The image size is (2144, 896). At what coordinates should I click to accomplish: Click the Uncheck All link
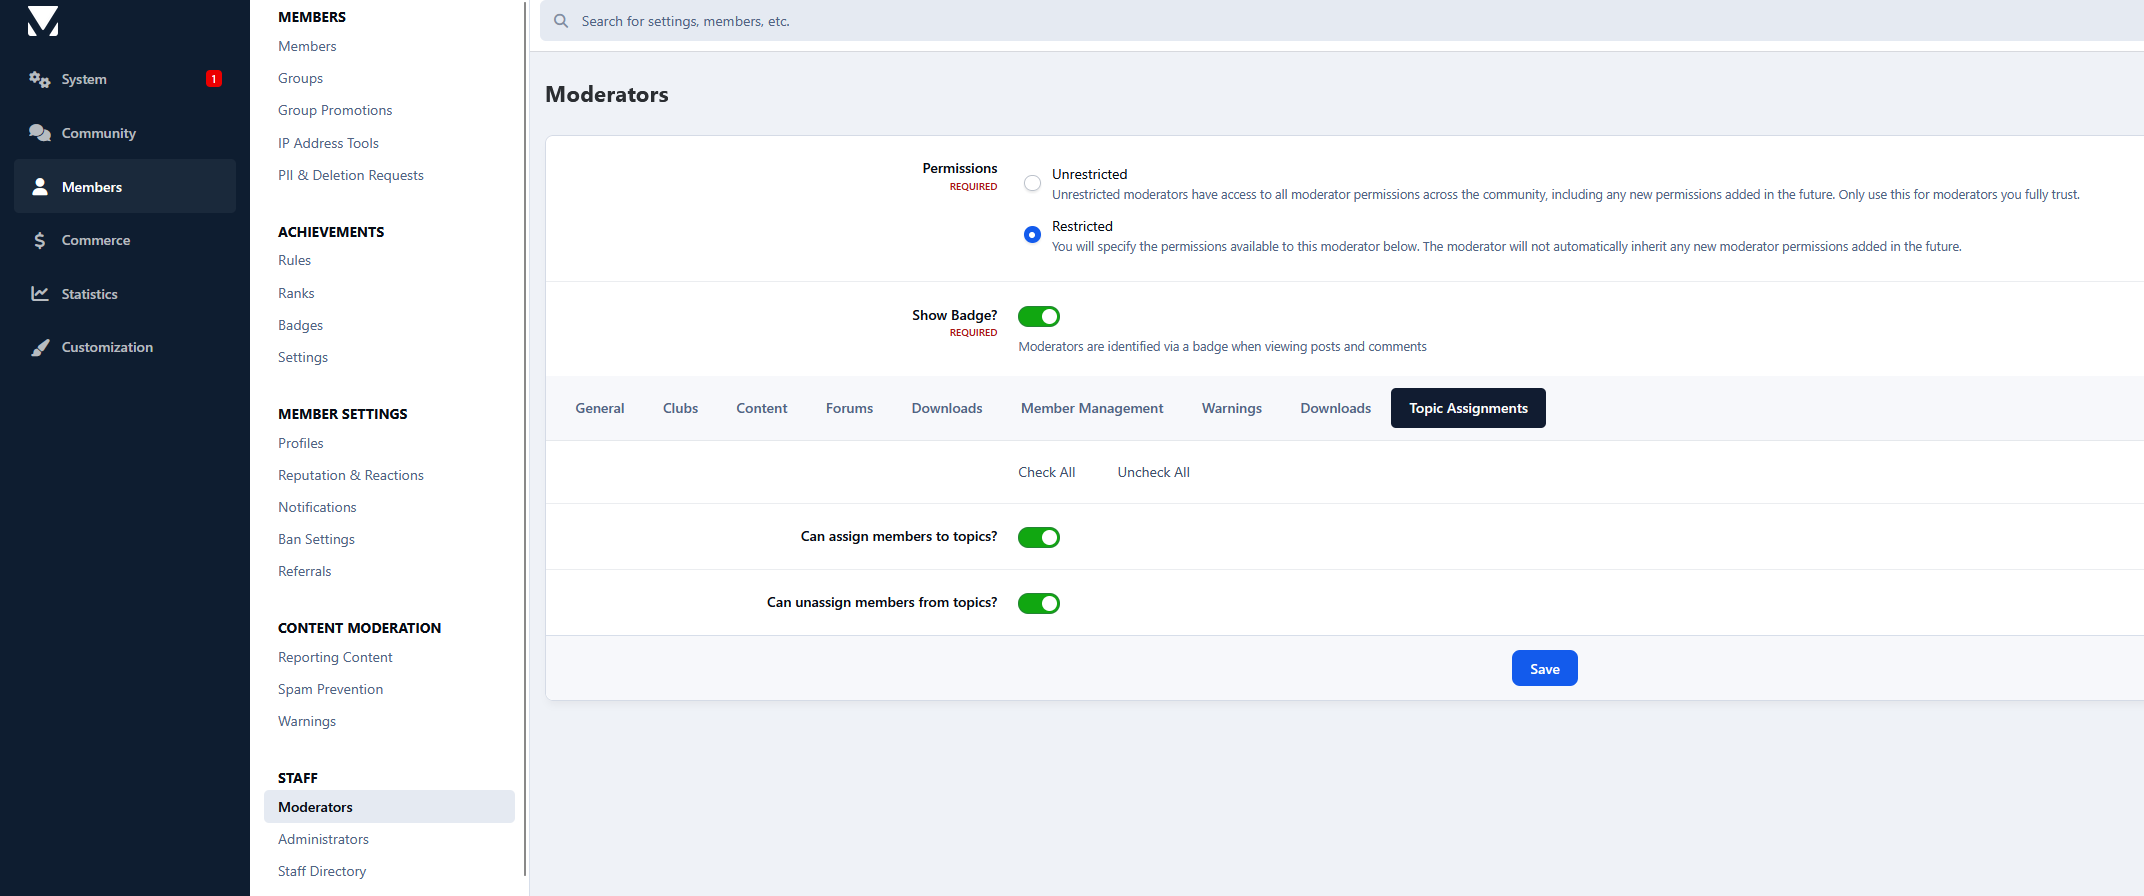tap(1153, 473)
